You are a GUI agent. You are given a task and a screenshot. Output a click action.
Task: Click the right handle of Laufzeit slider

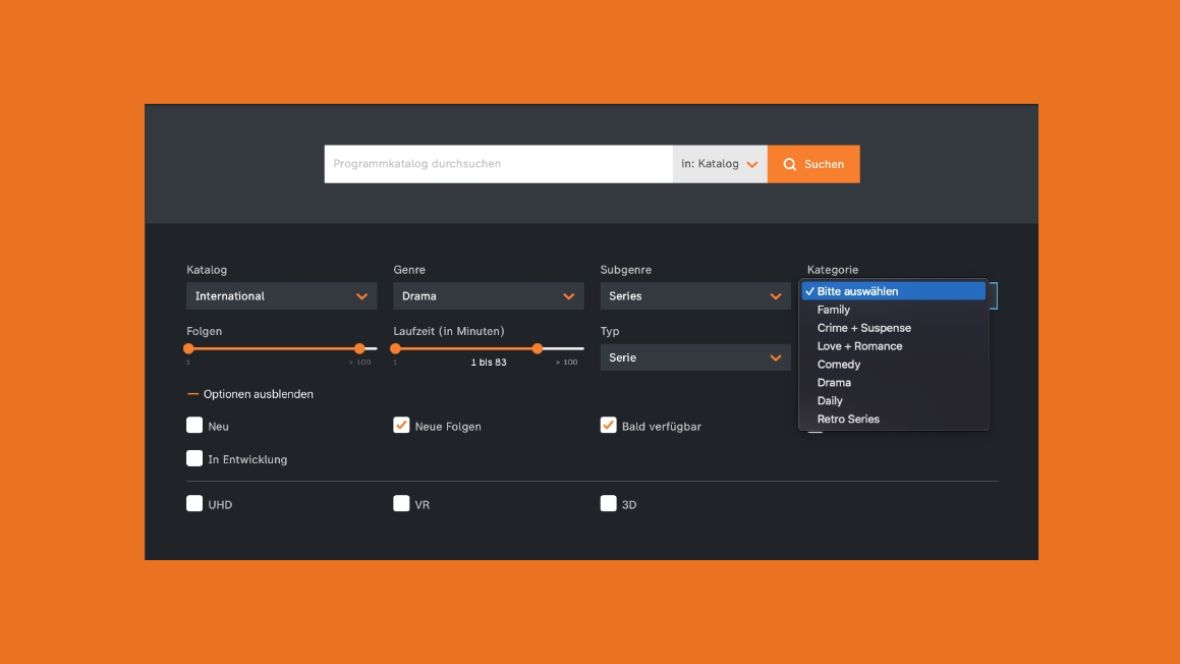coord(537,349)
